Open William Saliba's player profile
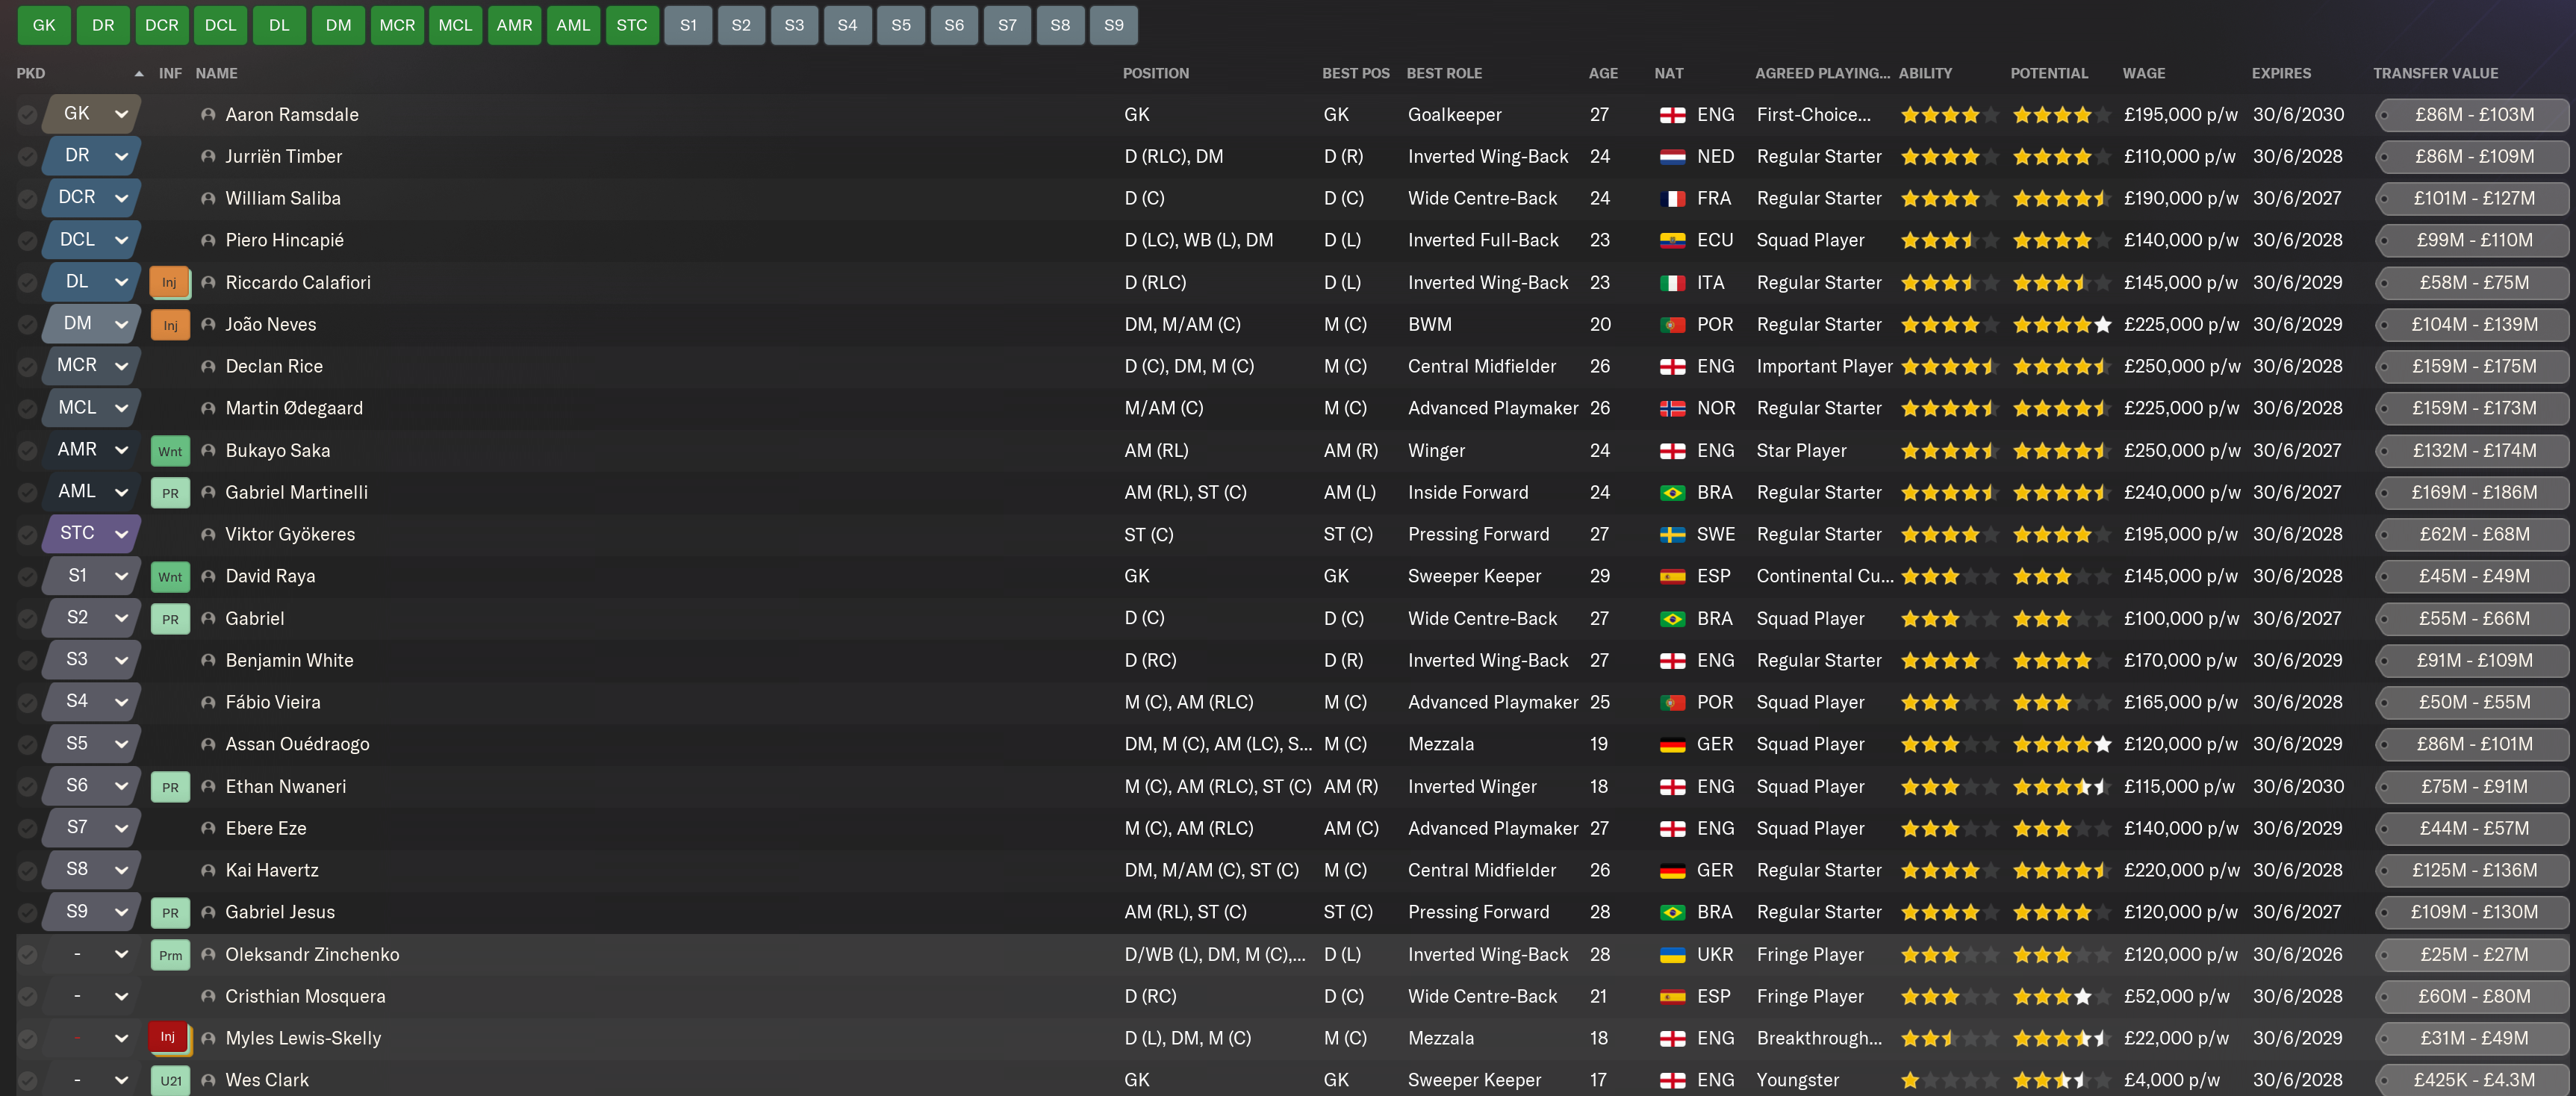This screenshot has width=2576, height=1096. click(283, 199)
